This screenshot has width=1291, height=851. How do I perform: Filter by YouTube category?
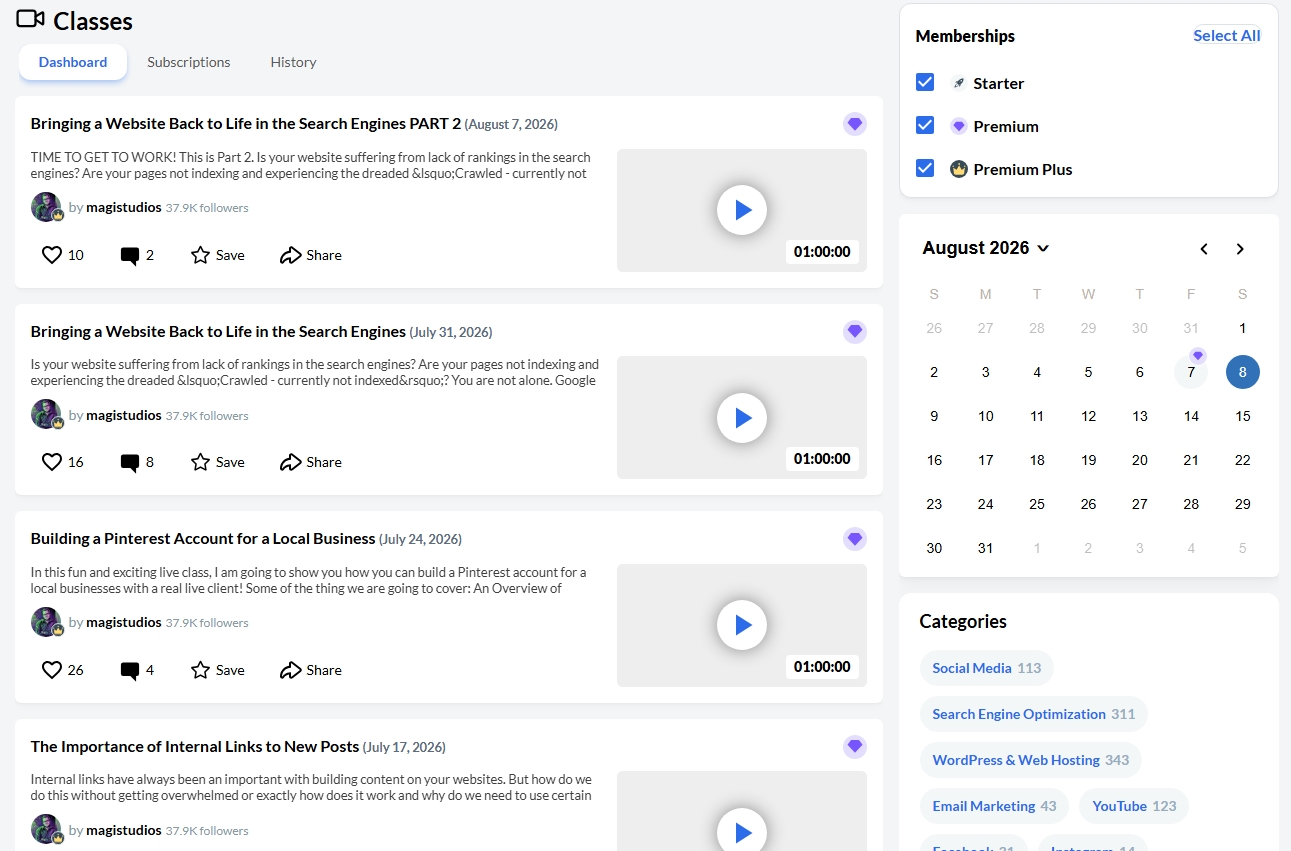[1134, 806]
